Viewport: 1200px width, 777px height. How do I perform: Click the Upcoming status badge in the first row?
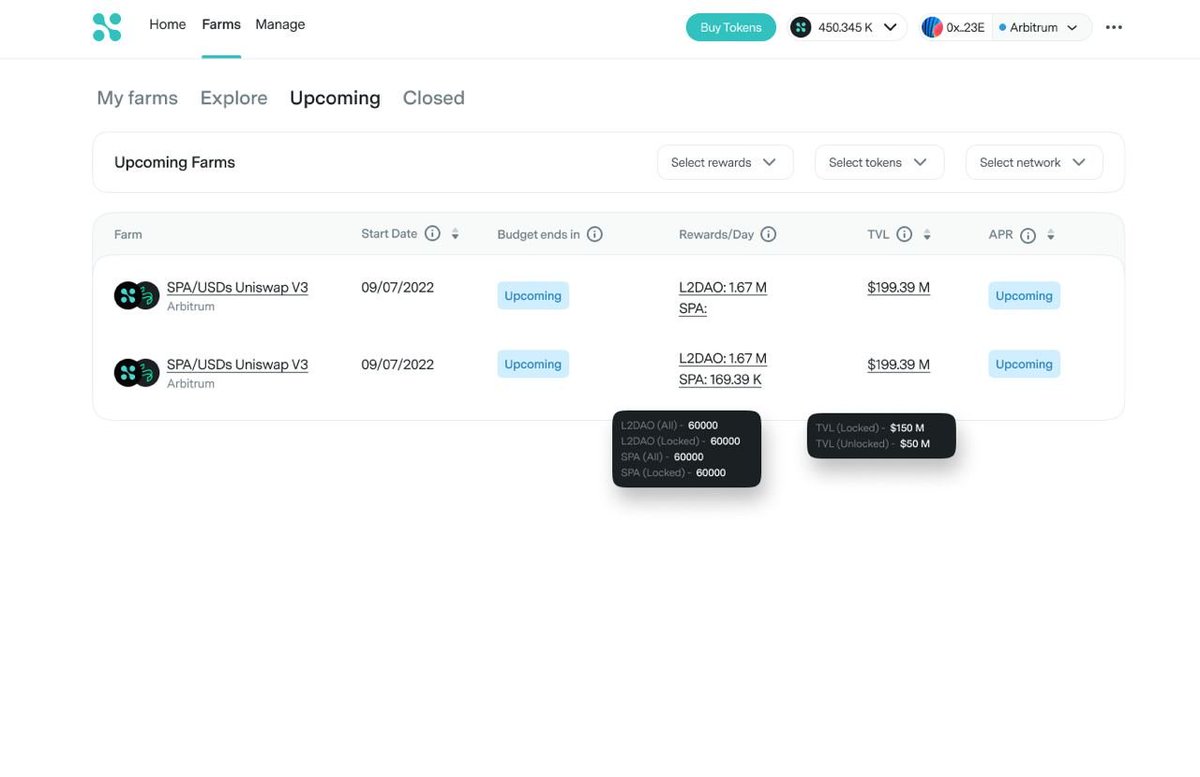coord(532,295)
